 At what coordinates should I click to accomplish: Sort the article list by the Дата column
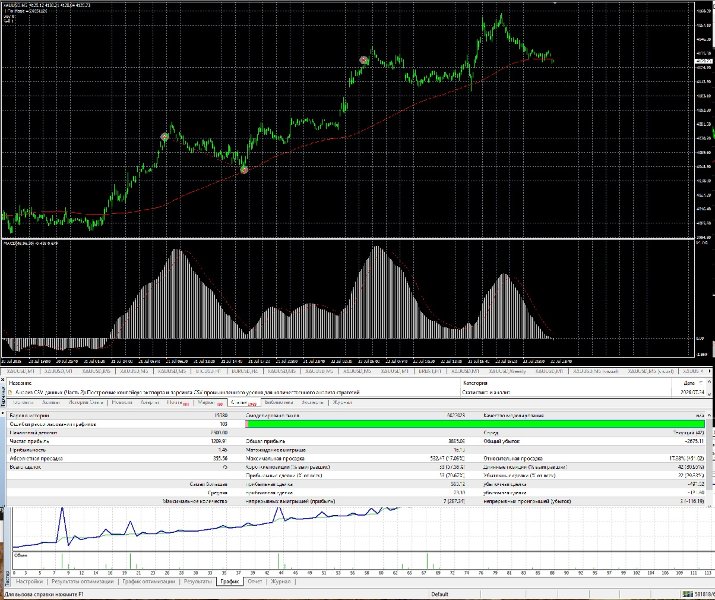[689, 383]
